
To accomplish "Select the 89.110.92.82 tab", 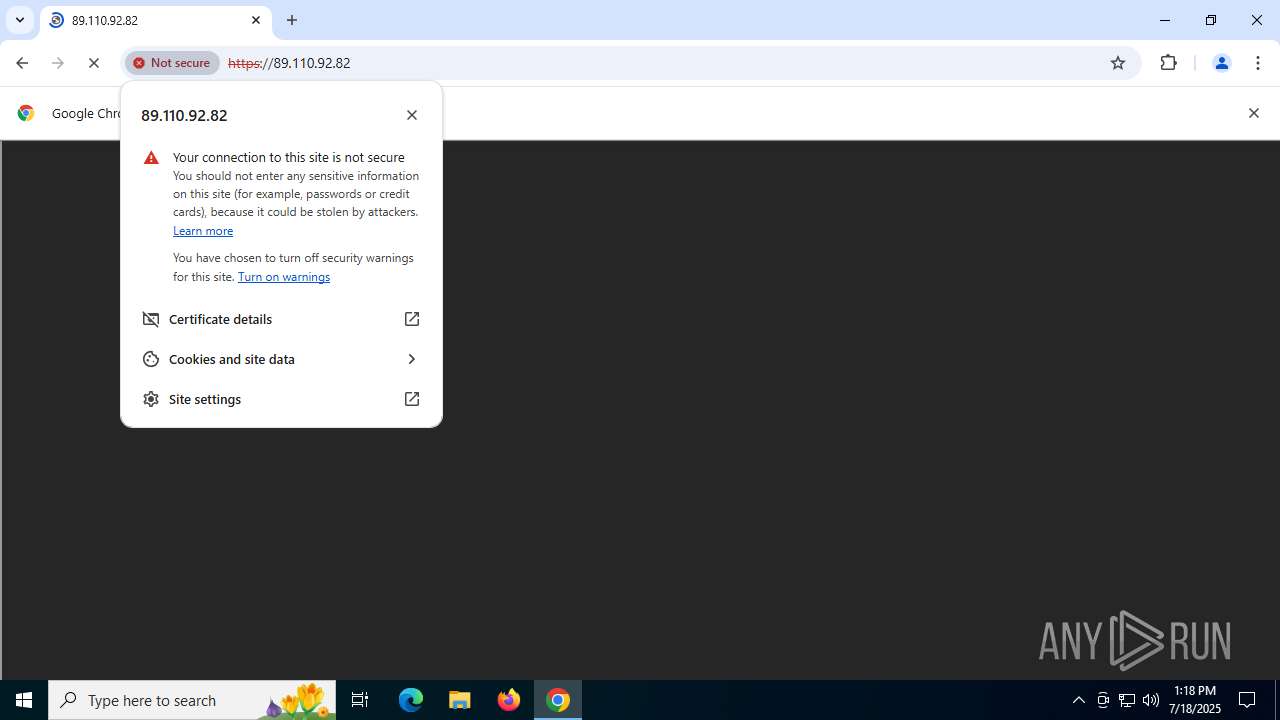I will pos(155,20).
